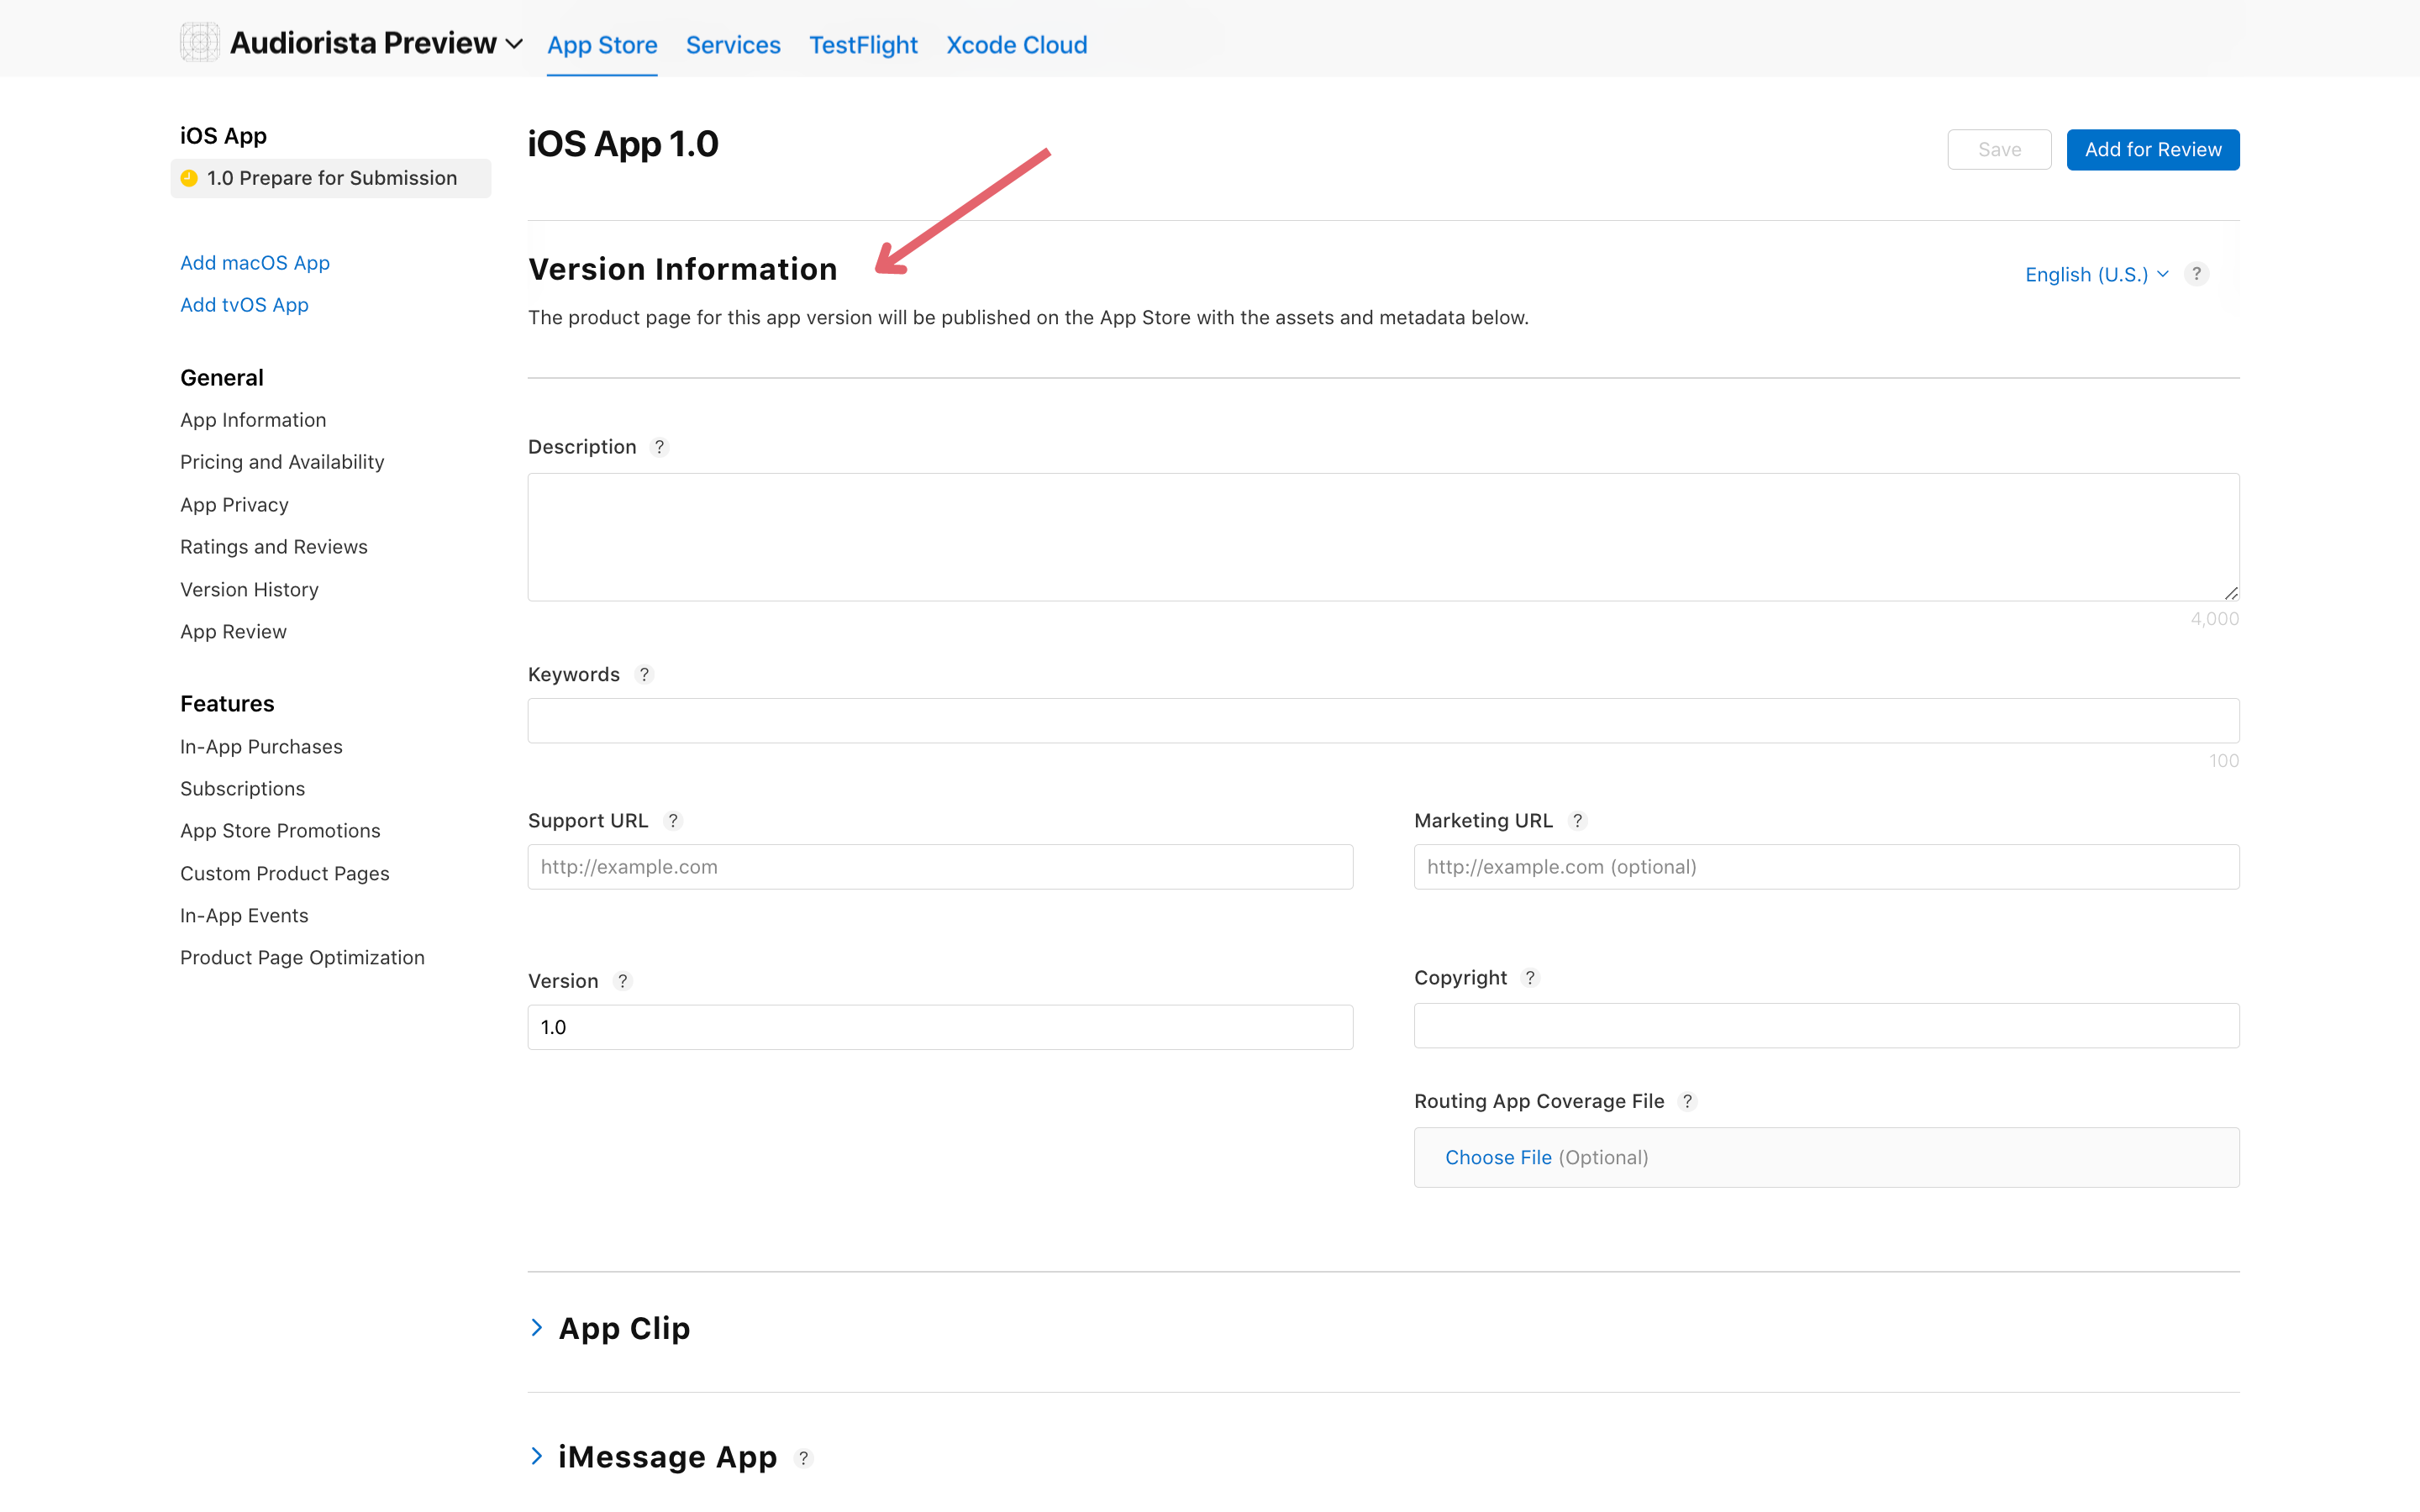Screen dimensions: 2420x1512
Task: Go to the TestFlight tab
Action: click(x=863, y=45)
